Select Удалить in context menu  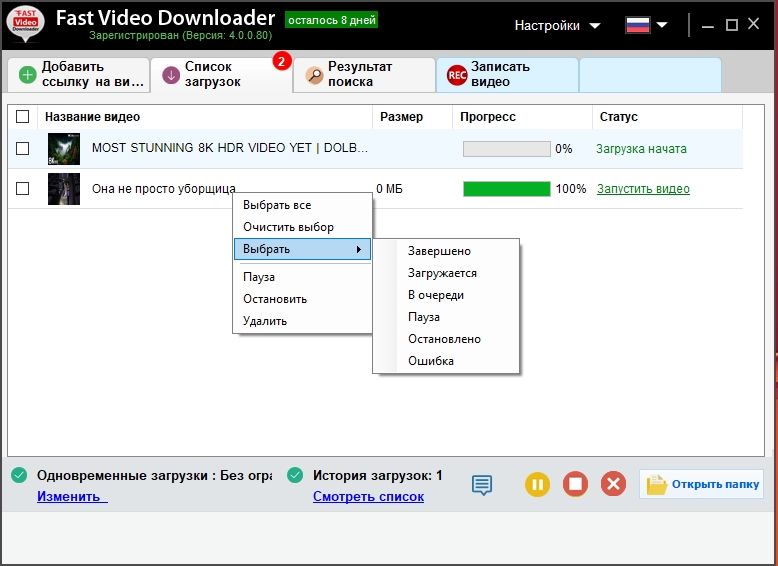[x=302, y=320]
